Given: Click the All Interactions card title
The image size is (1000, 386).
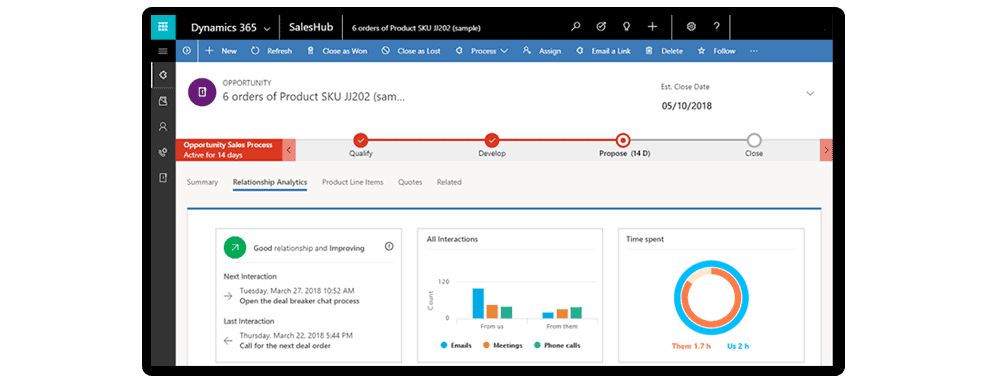Looking at the screenshot, I should pyautogui.click(x=452, y=239).
